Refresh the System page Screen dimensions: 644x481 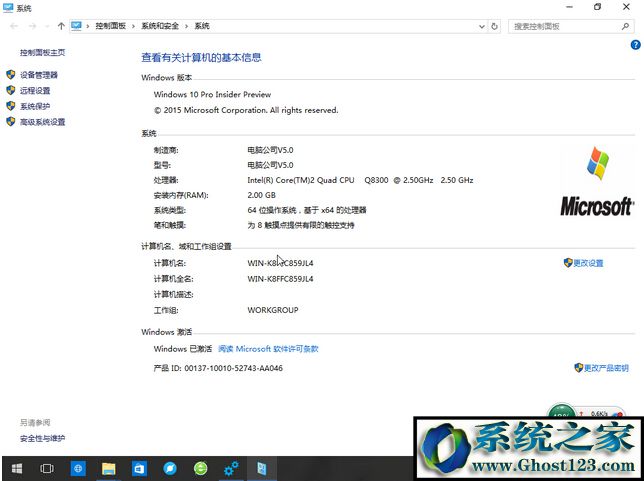coord(494,26)
